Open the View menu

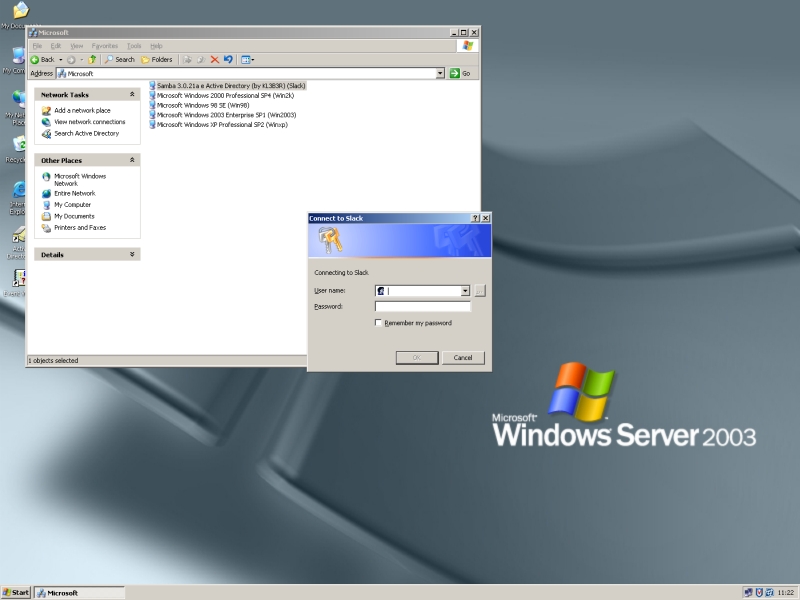tap(77, 46)
